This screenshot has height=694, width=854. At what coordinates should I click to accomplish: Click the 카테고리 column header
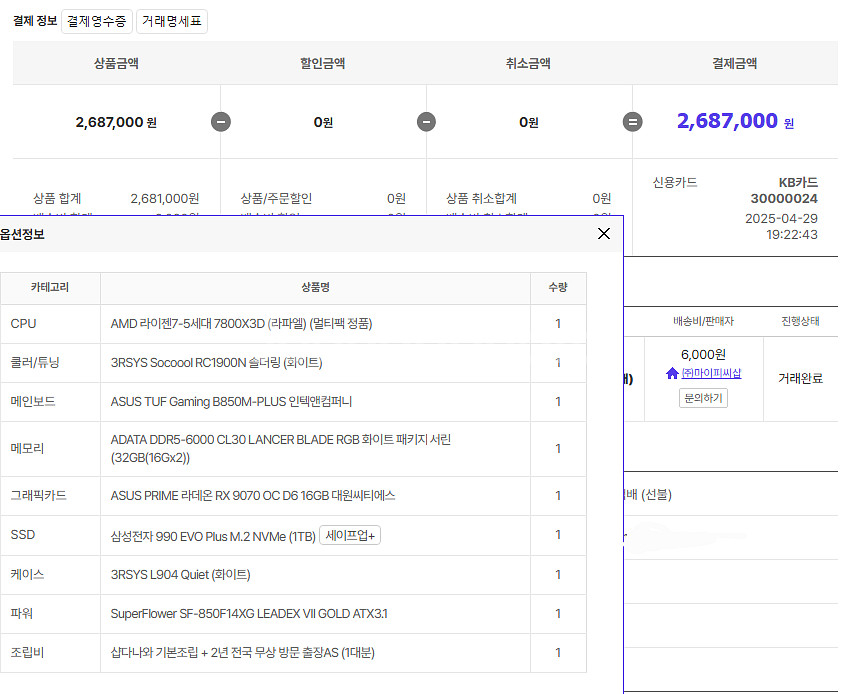click(x=50, y=288)
